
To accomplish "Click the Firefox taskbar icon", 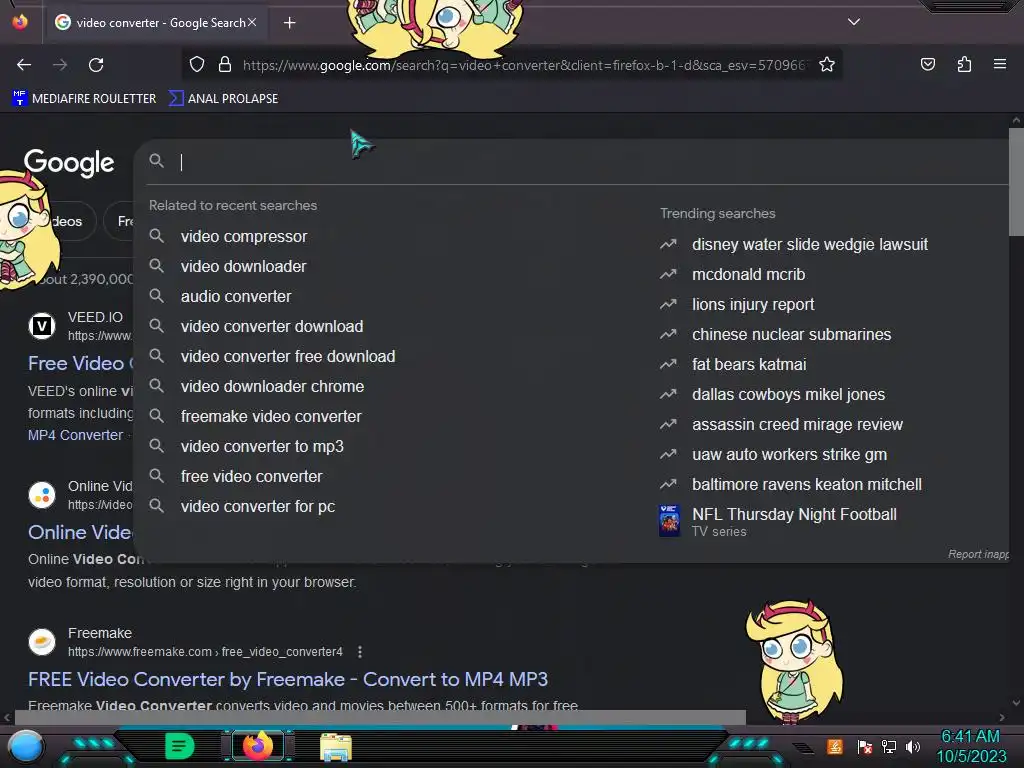I will (257, 746).
